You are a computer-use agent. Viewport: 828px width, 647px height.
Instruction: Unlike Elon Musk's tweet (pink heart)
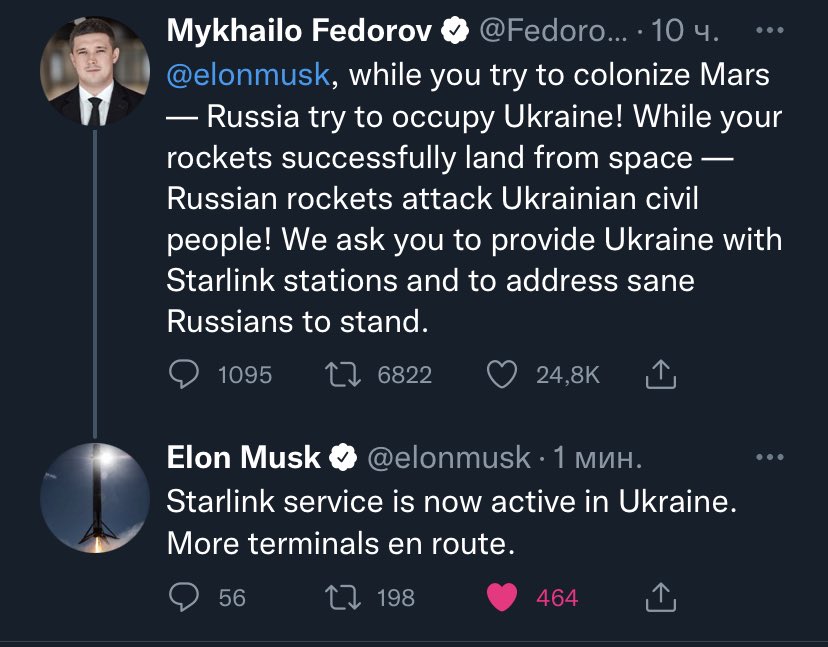[500, 597]
